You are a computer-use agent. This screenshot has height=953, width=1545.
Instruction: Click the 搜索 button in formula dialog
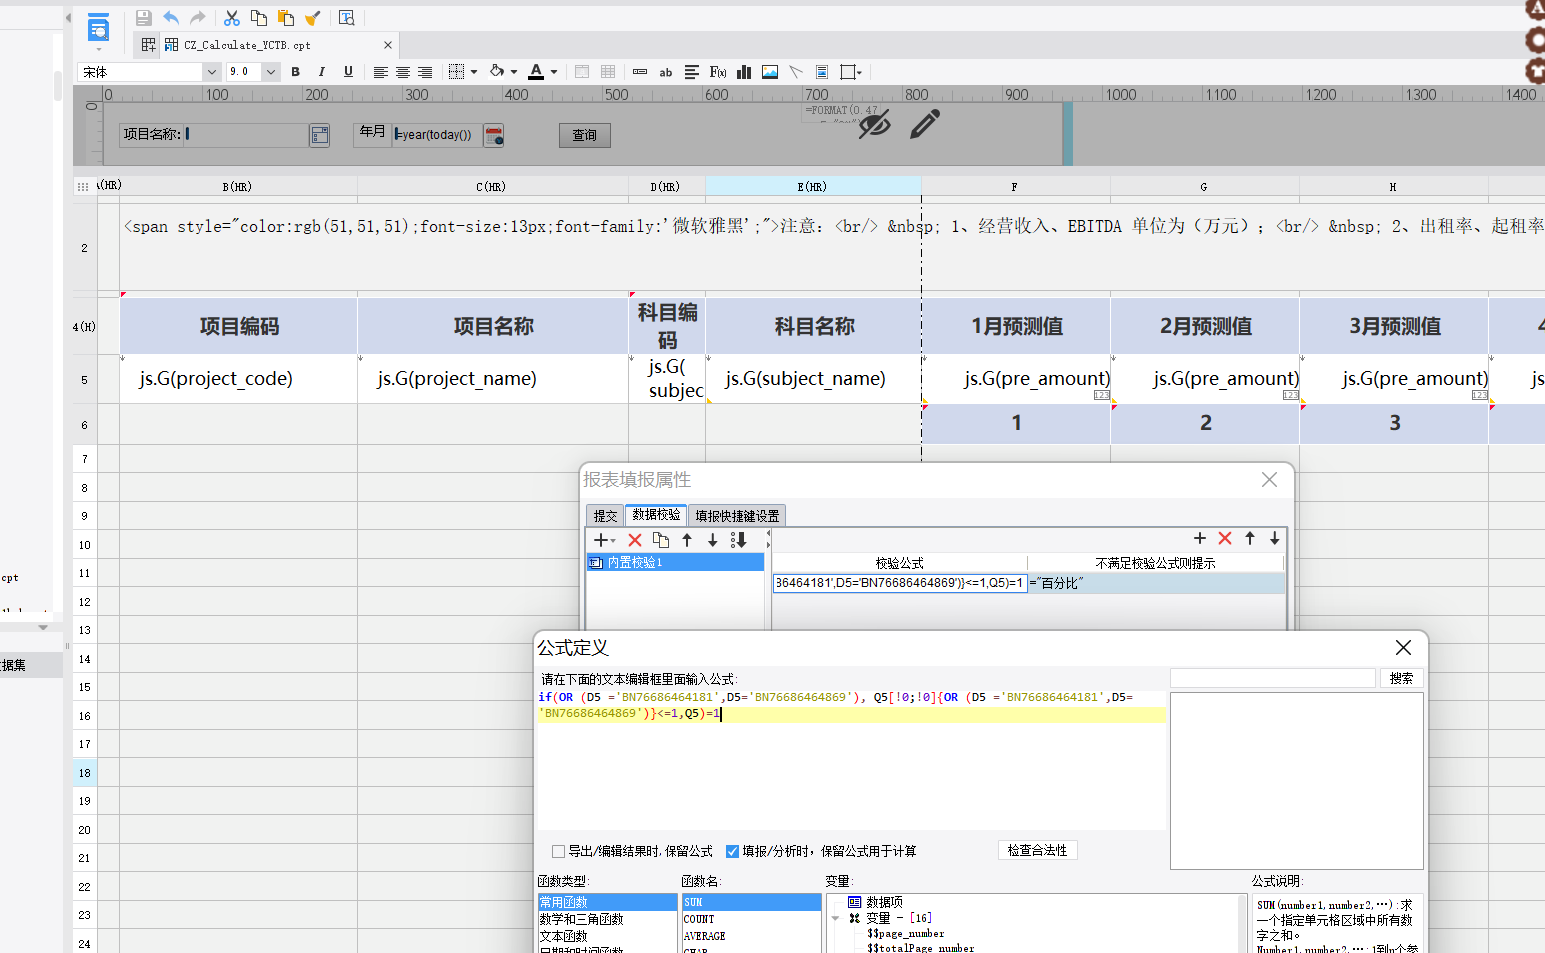[1401, 678]
